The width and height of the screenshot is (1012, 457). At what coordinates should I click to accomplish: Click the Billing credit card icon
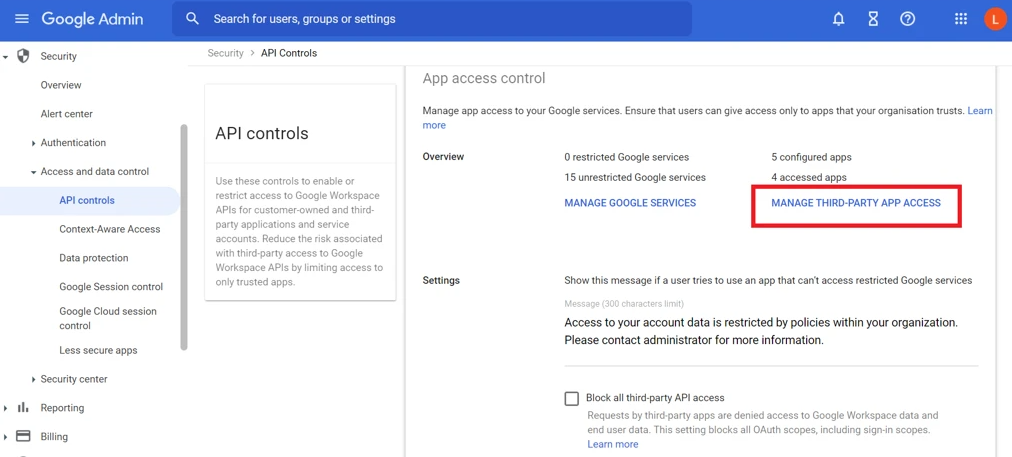coord(24,437)
